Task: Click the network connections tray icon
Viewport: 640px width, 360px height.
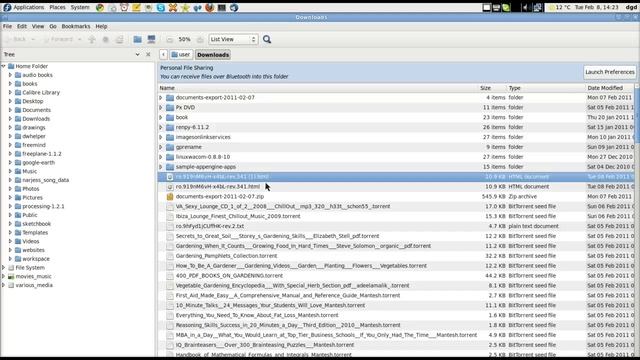Action: pos(537,7)
